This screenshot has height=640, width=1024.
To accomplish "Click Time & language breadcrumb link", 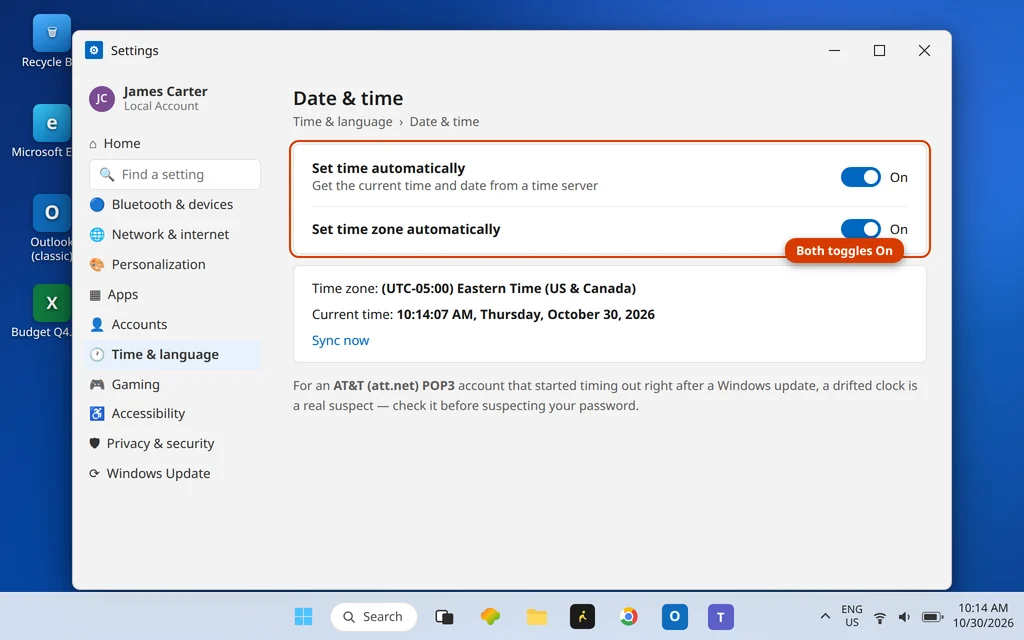I will pyautogui.click(x=343, y=121).
